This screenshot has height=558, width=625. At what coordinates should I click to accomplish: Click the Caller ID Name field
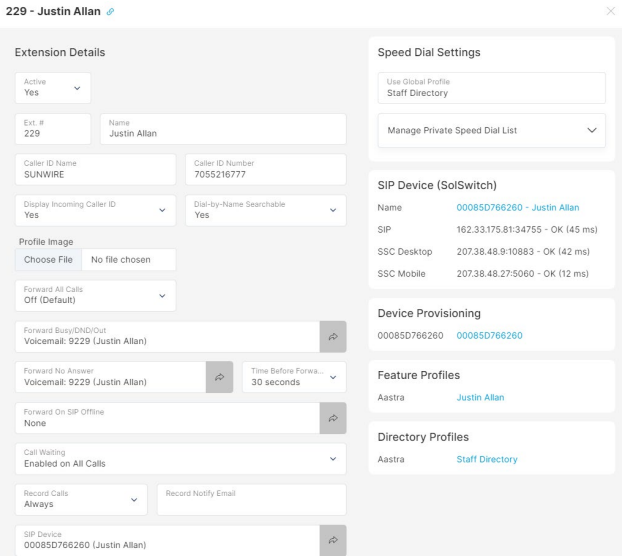95,170
